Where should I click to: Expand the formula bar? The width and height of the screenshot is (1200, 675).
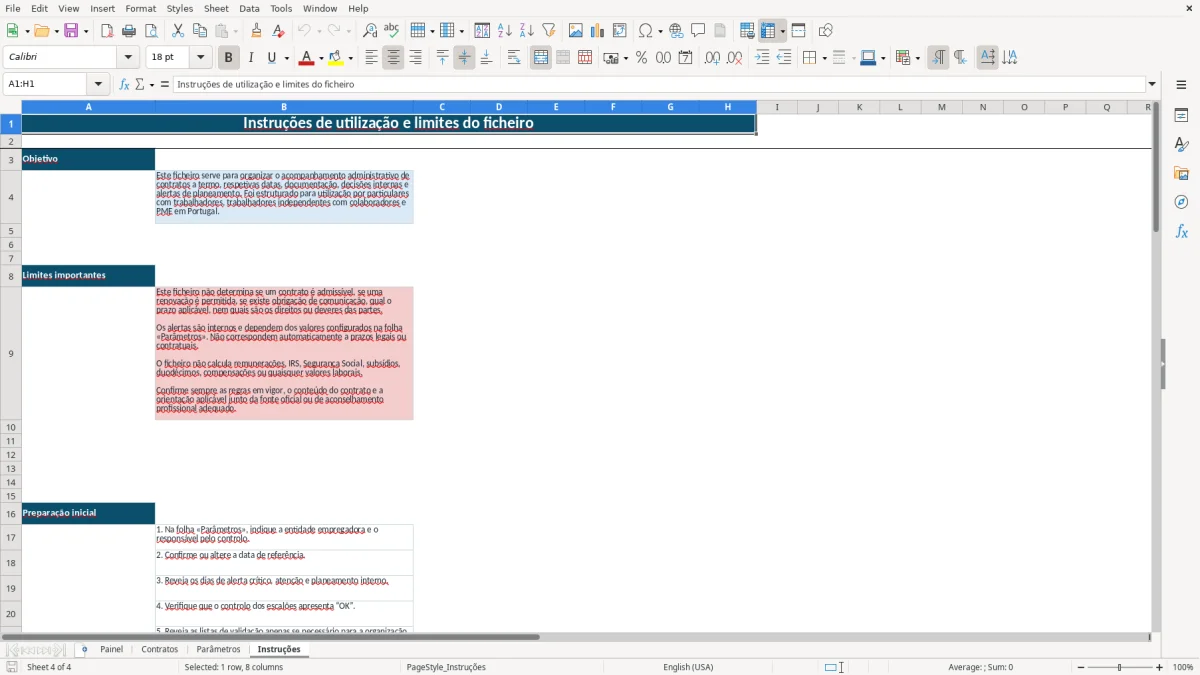tap(1152, 85)
